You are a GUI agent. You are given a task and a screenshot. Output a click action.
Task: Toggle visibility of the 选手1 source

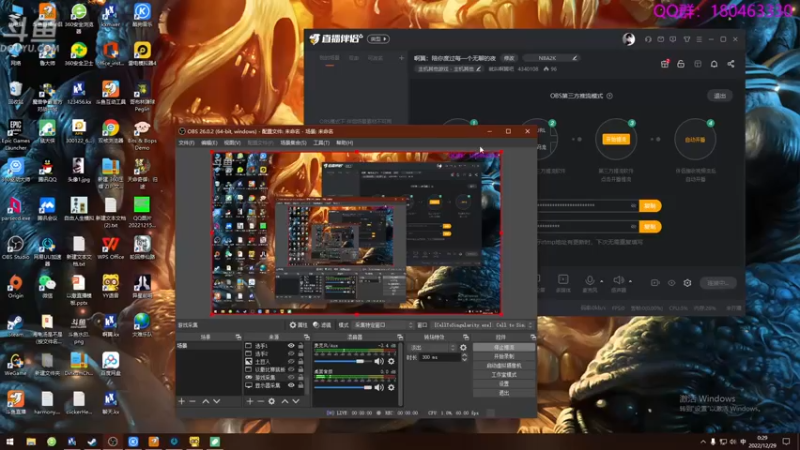(291, 346)
